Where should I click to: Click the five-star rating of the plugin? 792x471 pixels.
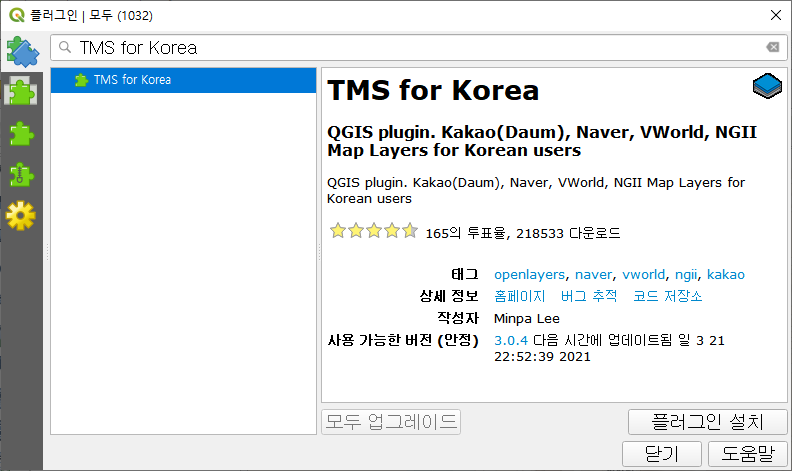(374, 231)
